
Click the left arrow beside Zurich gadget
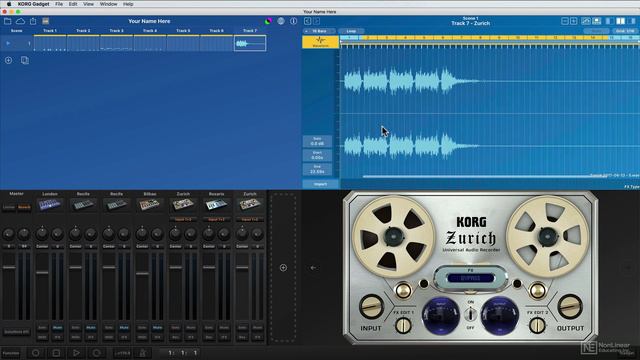pyautogui.click(x=313, y=268)
